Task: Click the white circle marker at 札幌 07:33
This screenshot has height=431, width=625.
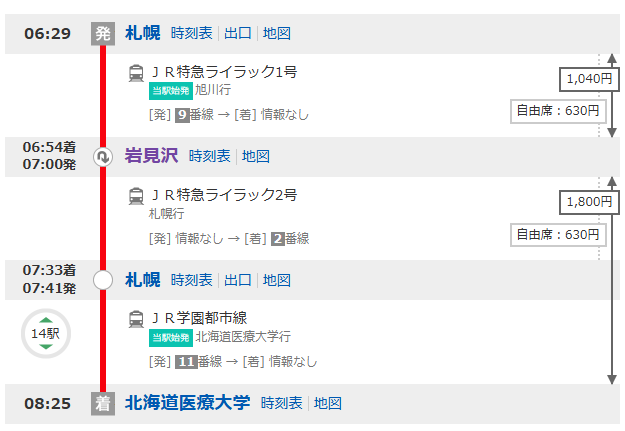Action: pyautogui.click(x=103, y=280)
